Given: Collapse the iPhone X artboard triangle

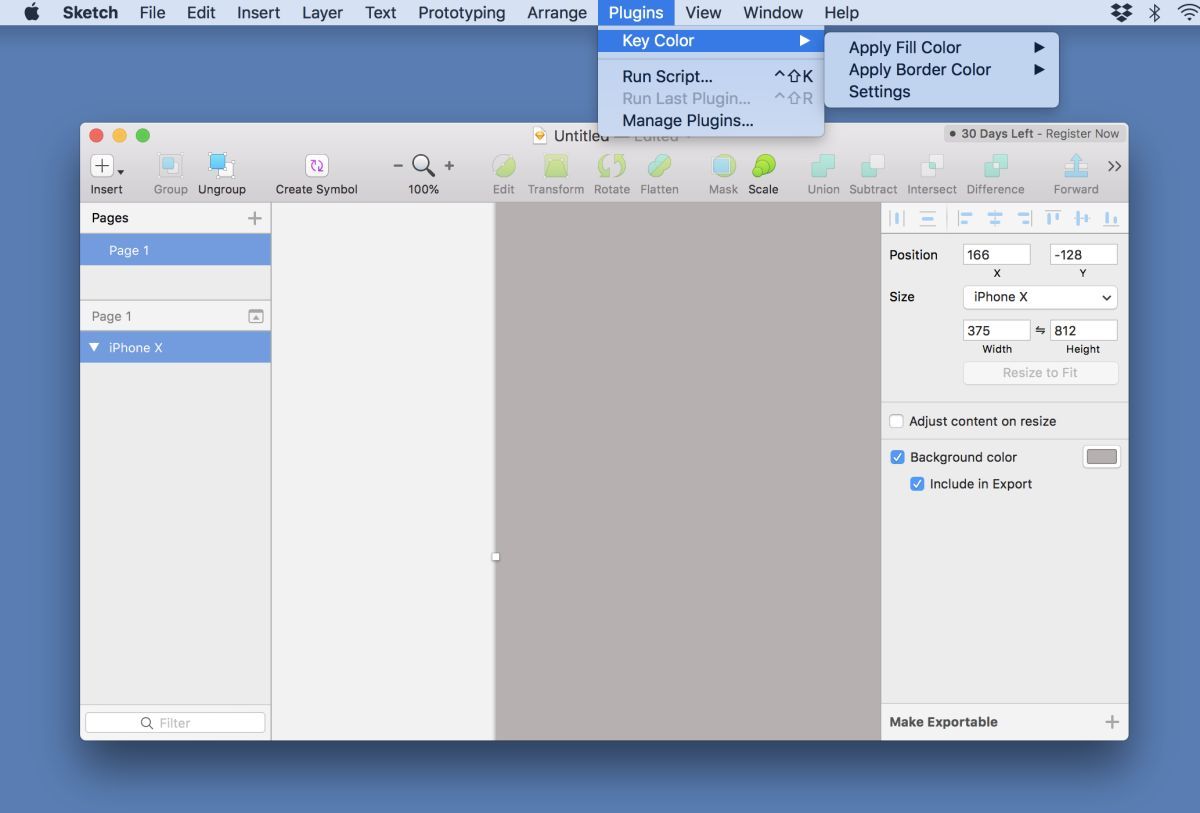Looking at the screenshot, I should (94, 347).
